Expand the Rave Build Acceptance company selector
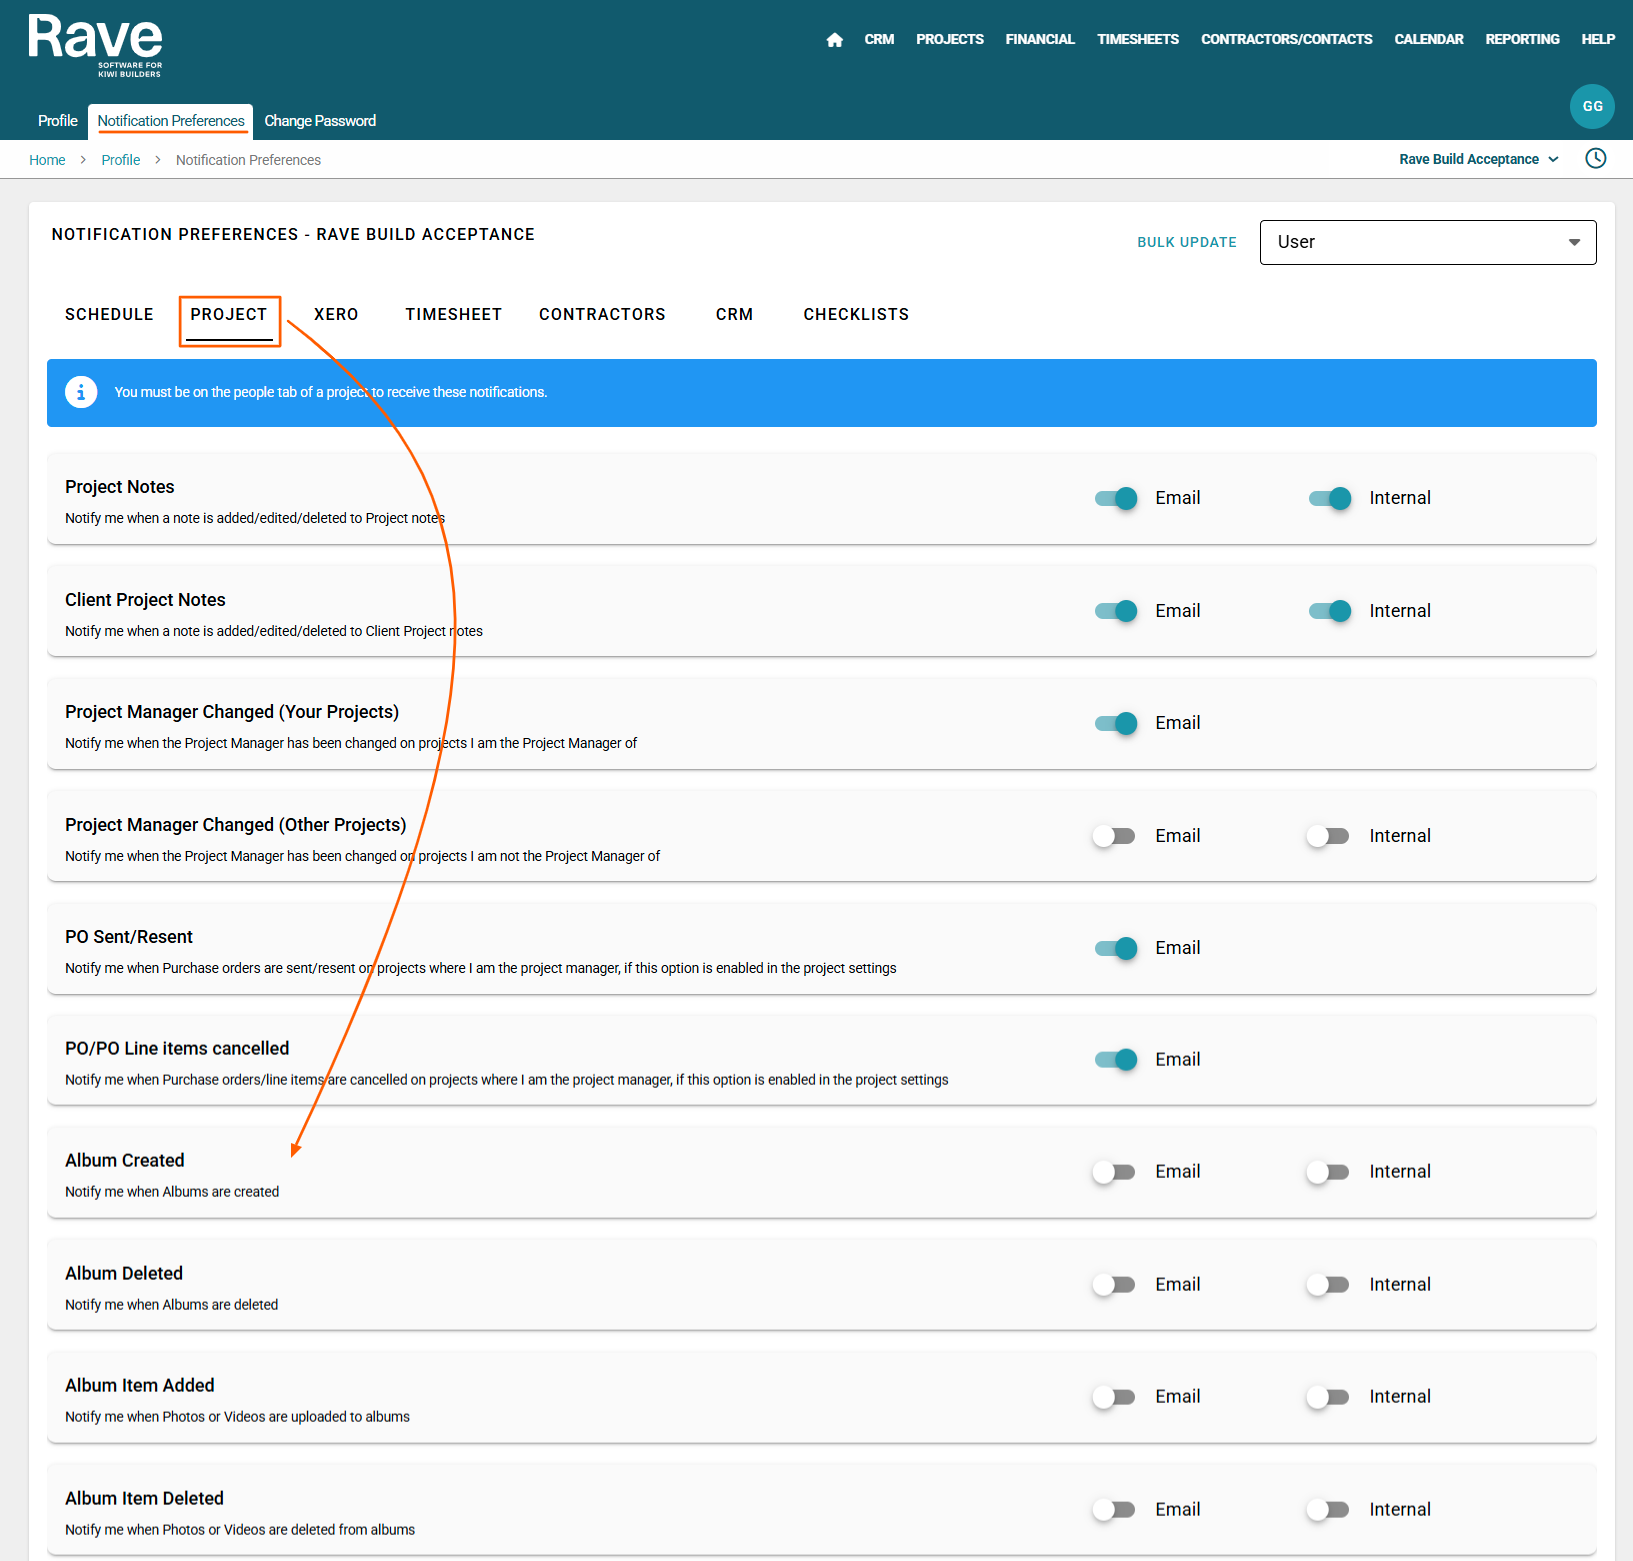1633x1561 pixels. [1479, 159]
